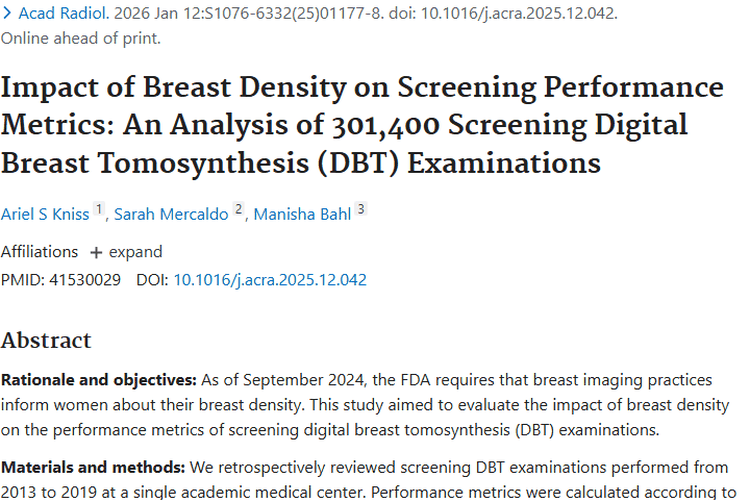Open author Ariel S Kniss link
This screenshot has height=500, width=750.
click(x=44, y=214)
